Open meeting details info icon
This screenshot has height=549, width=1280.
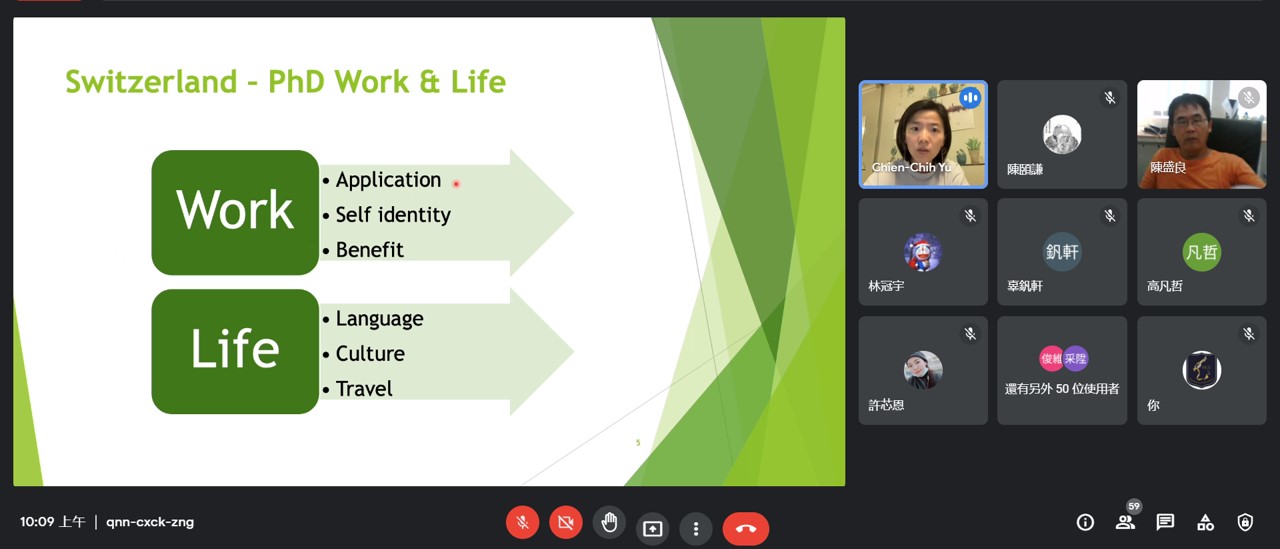(x=1085, y=522)
